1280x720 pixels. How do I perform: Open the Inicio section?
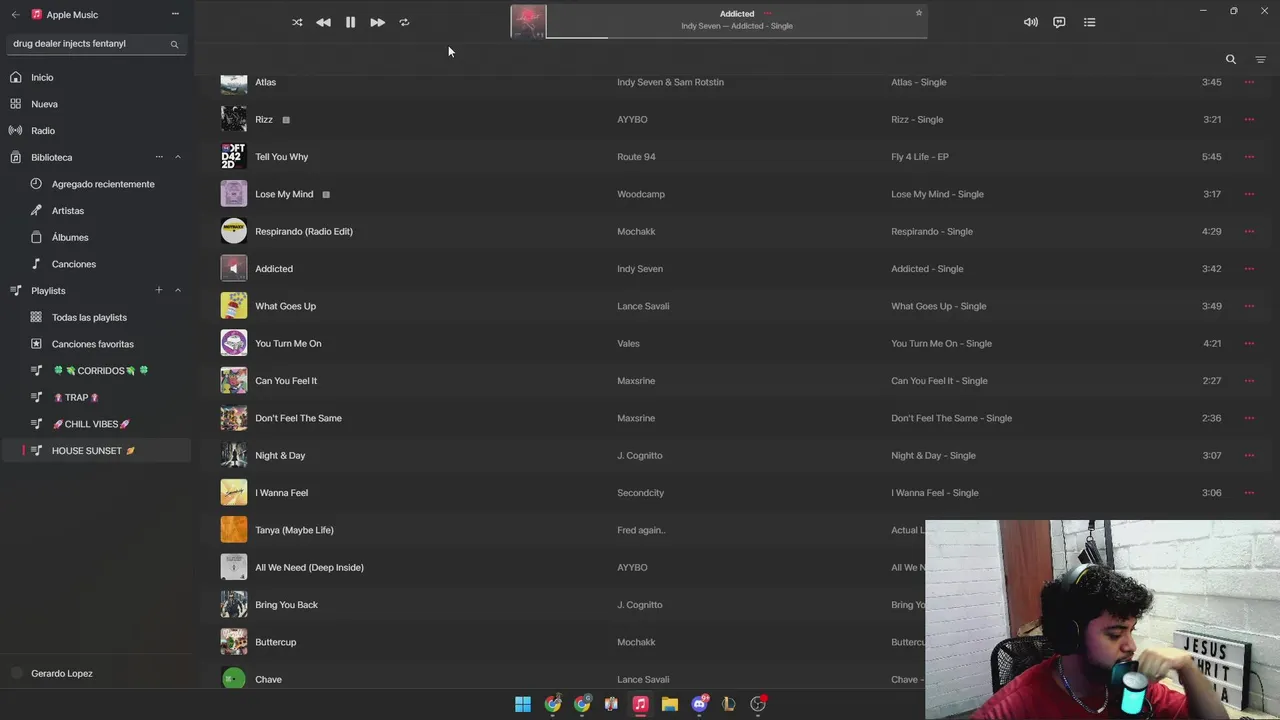(42, 77)
